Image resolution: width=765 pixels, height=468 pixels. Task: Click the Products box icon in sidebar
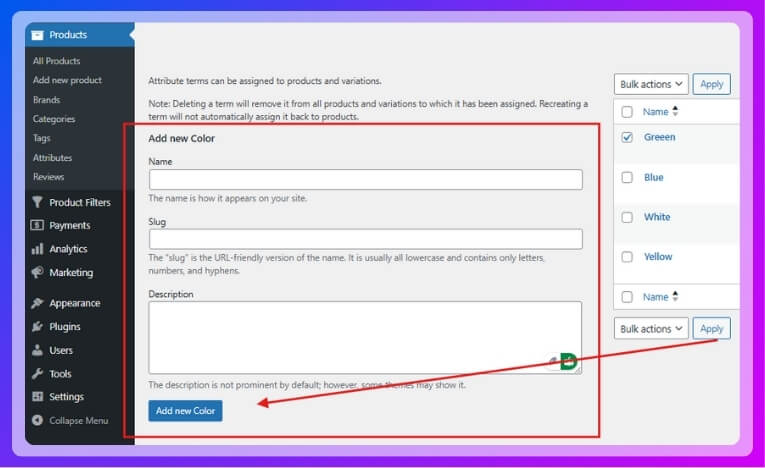coord(38,35)
